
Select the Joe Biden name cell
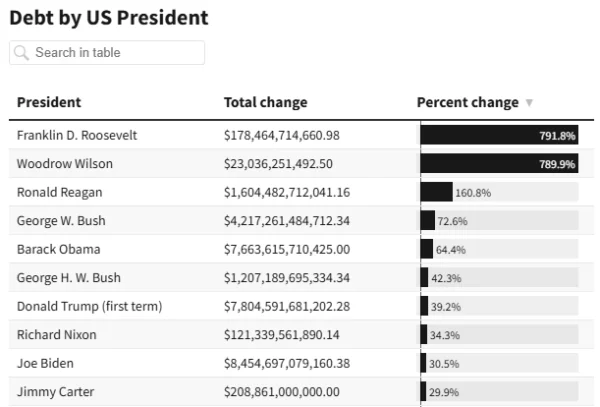(x=45, y=363)
